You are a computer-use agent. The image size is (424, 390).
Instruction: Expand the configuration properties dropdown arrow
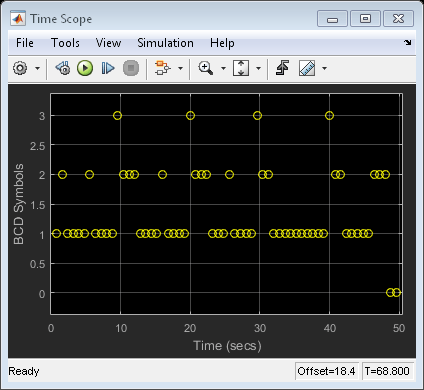point(37,68)
